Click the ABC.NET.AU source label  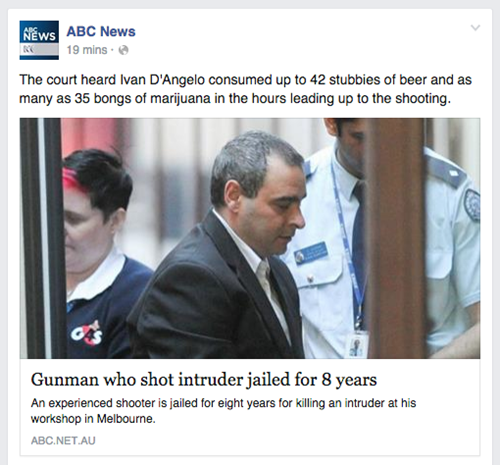pos(63,441)
